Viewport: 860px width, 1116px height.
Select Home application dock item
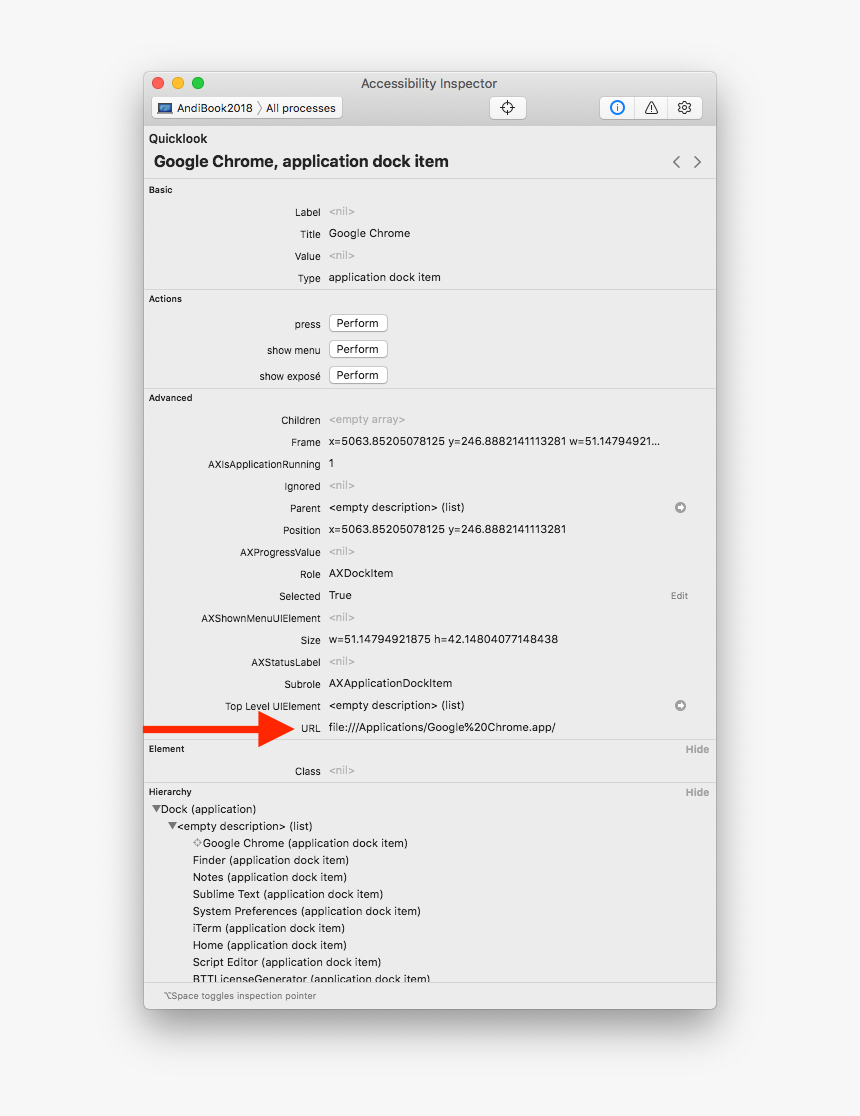coord(270,946)
